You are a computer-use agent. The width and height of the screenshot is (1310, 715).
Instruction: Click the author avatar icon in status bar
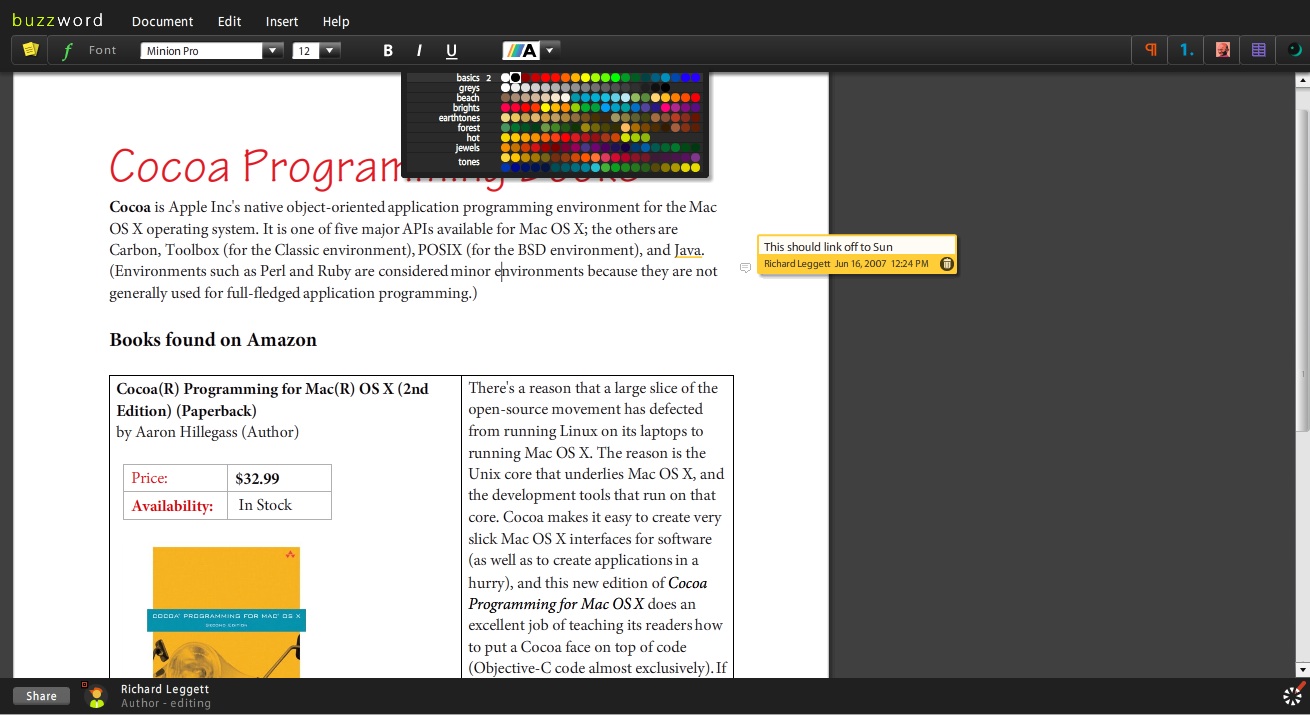[x=96, y=696]
